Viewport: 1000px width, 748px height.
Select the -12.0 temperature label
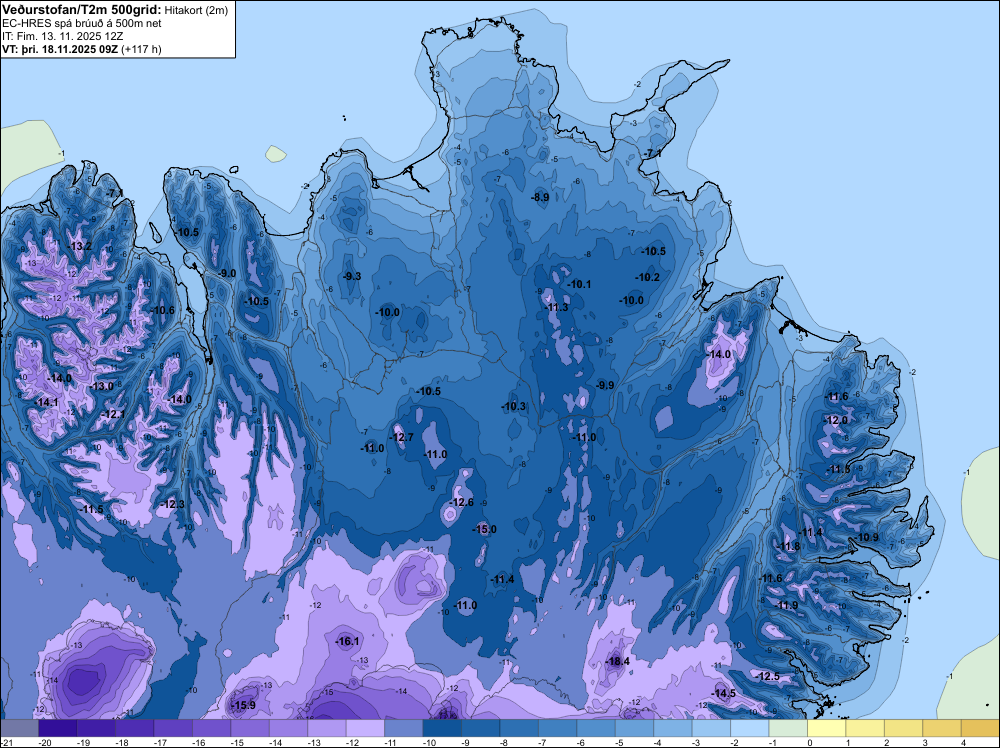[837, 421]
